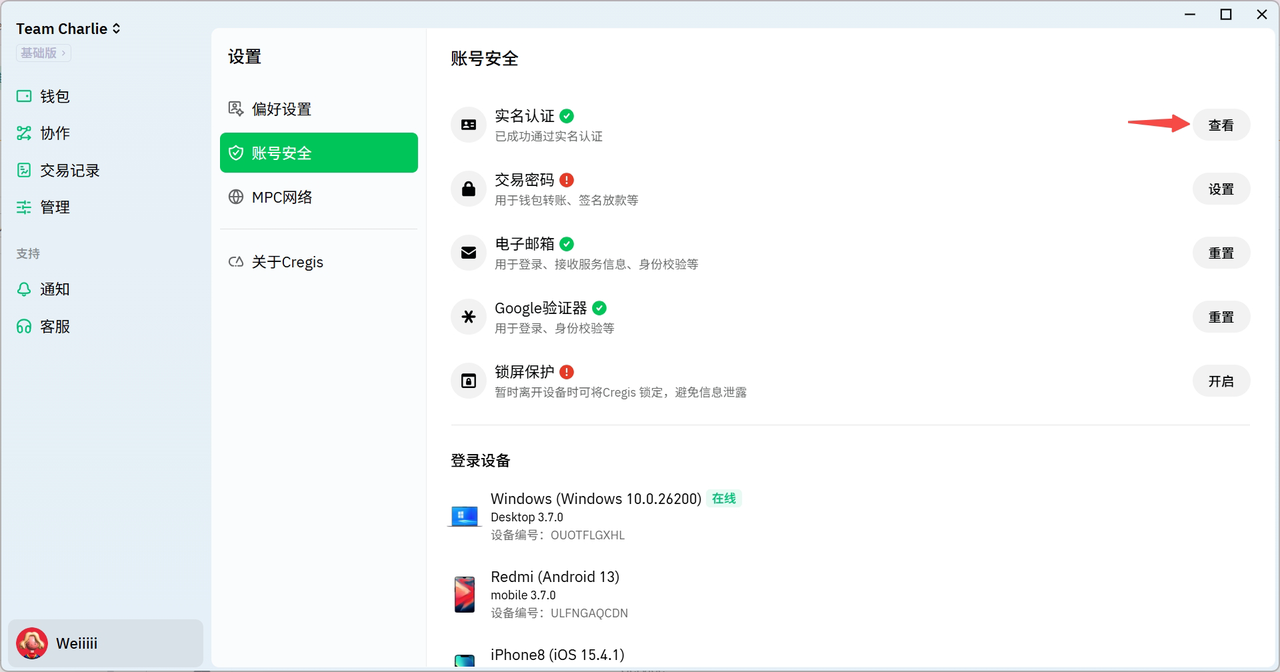Click 查看 button for real-name verification
This screenshot has height=672, width=1280.
click(x=1221, y=125)
